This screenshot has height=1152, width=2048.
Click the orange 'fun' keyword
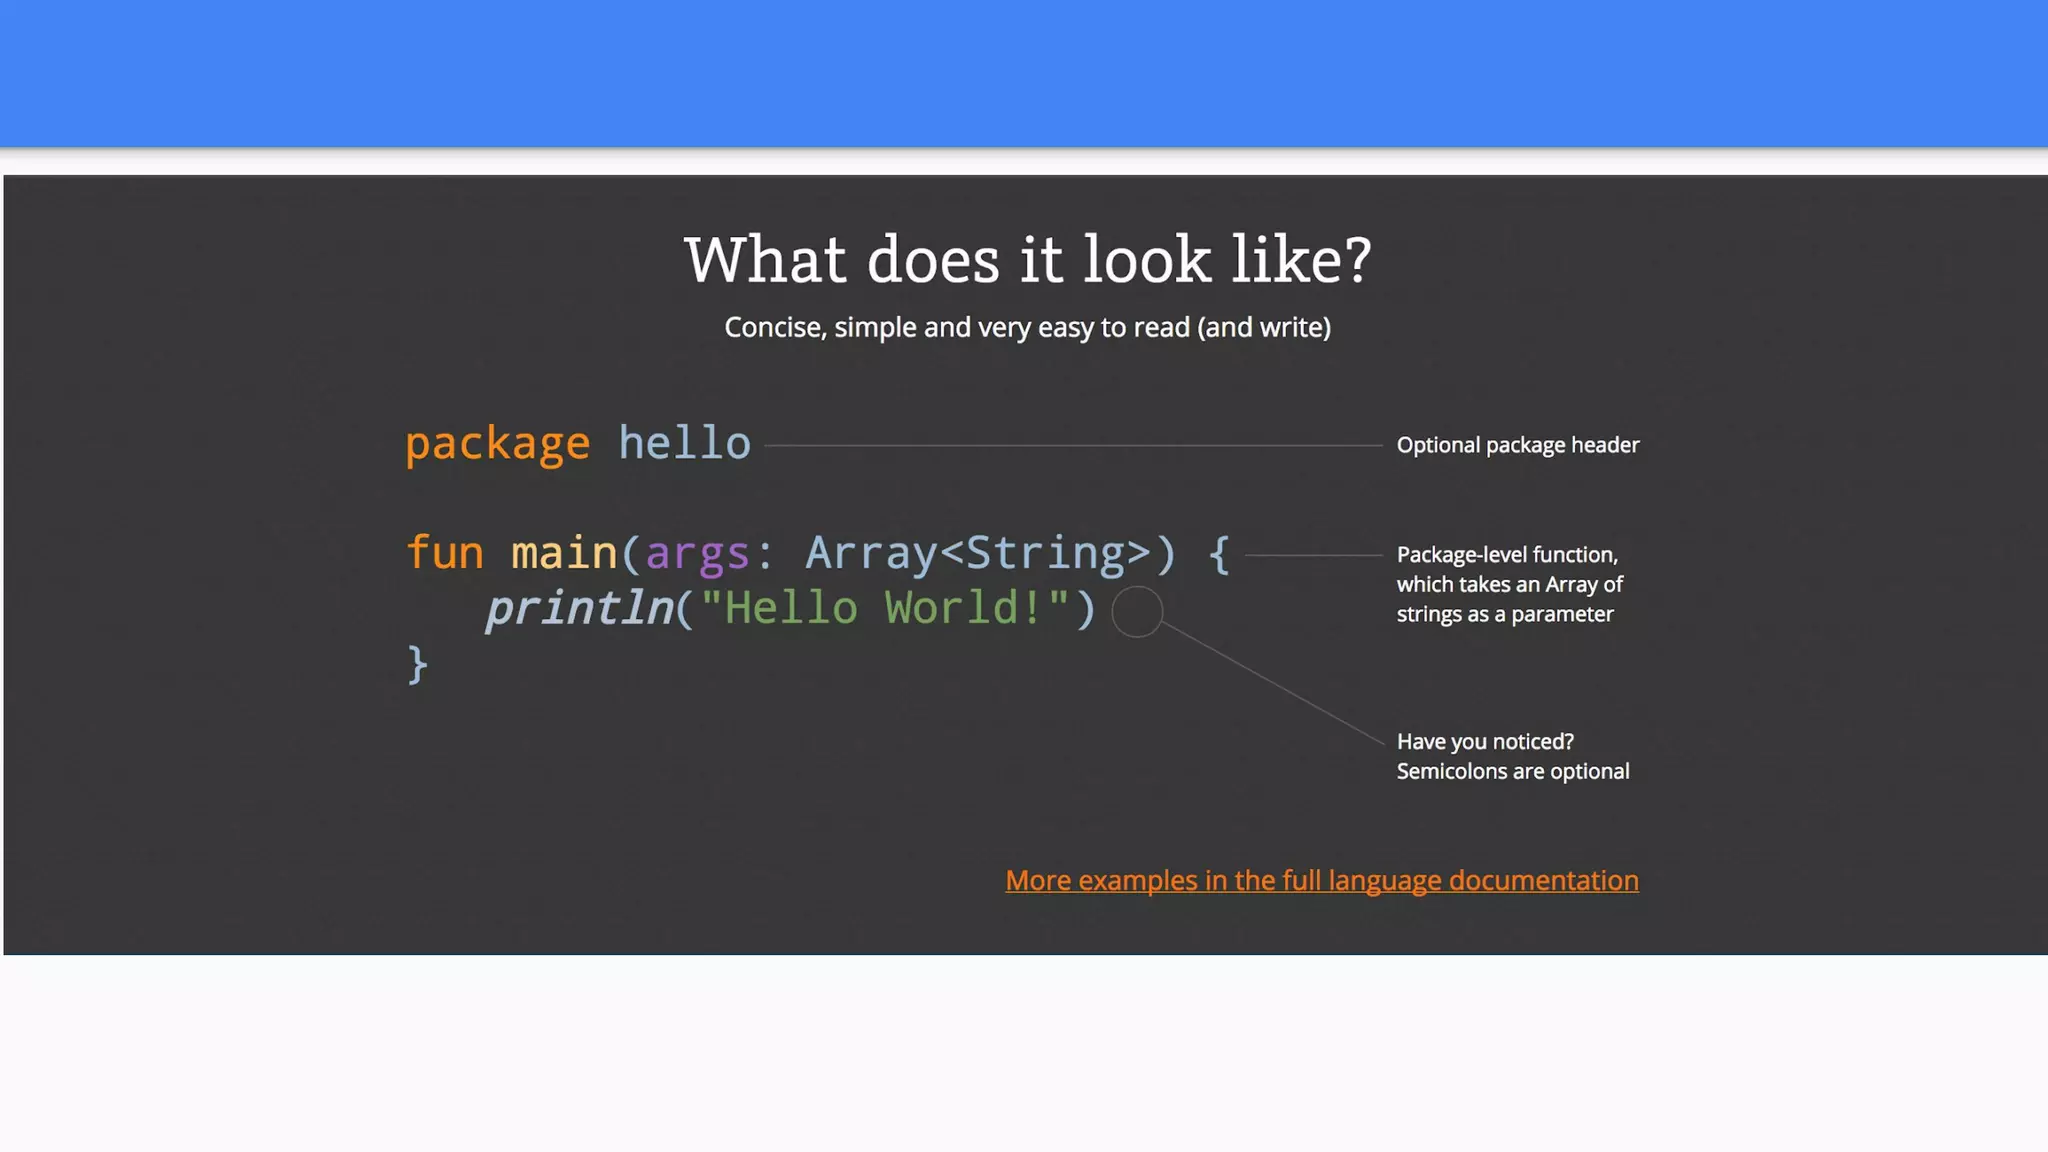445,553
